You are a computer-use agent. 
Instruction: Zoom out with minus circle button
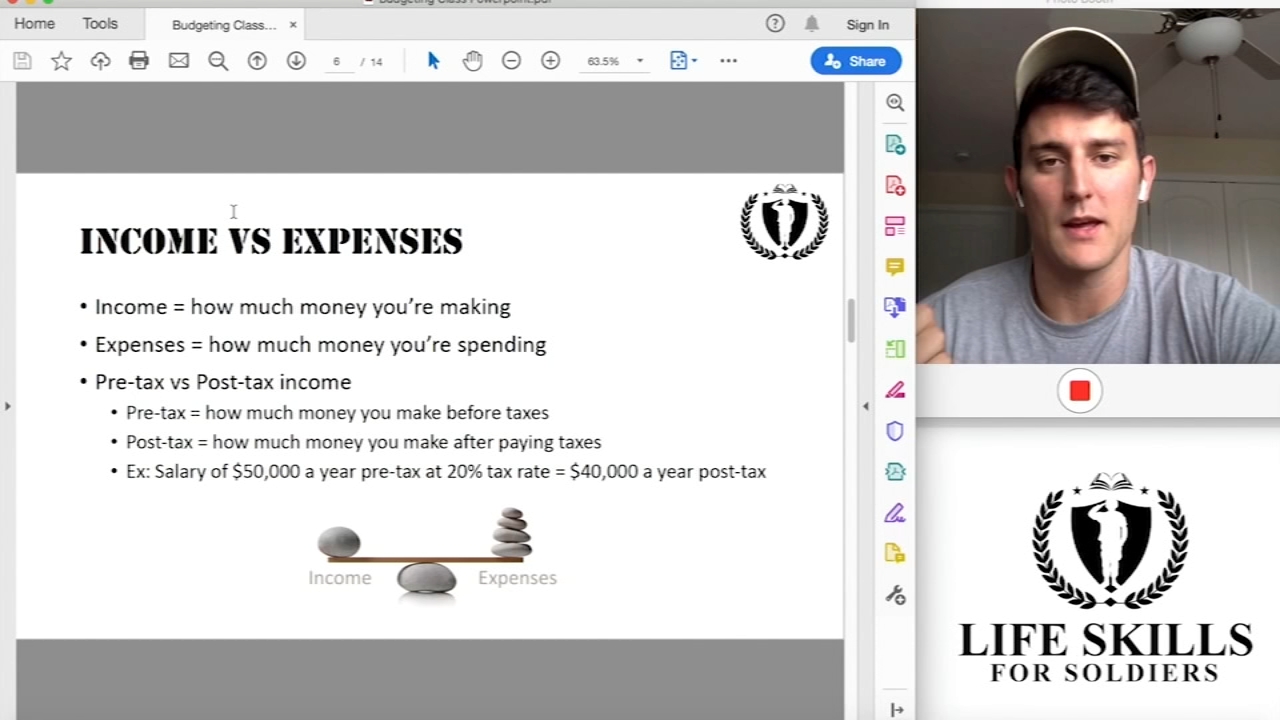(511, 61)
